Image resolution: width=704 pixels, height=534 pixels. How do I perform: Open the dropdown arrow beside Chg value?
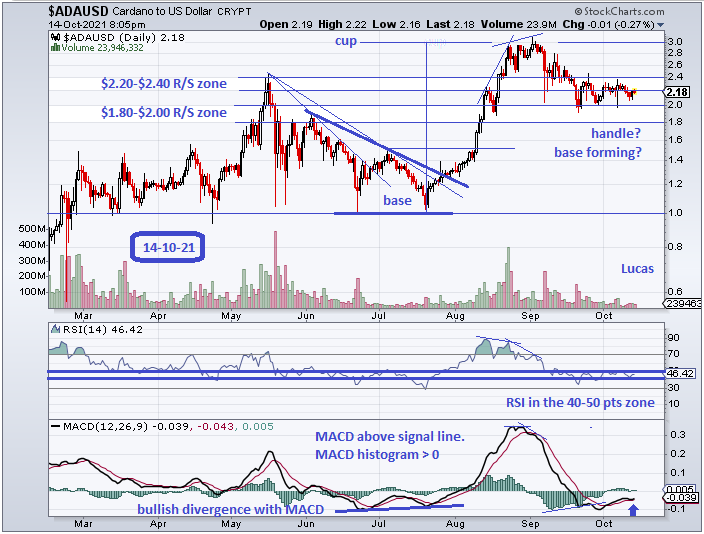pos(660,25)
